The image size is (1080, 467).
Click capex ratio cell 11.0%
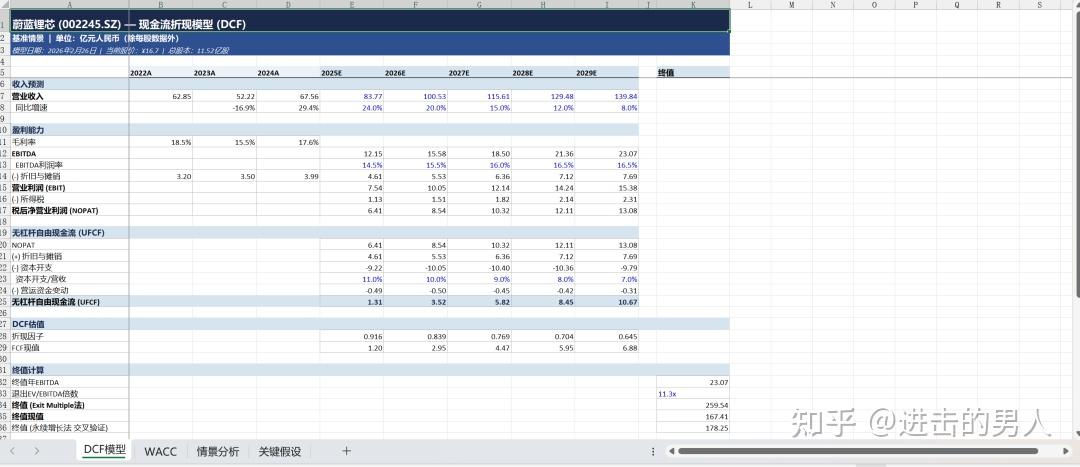(352, 279)
